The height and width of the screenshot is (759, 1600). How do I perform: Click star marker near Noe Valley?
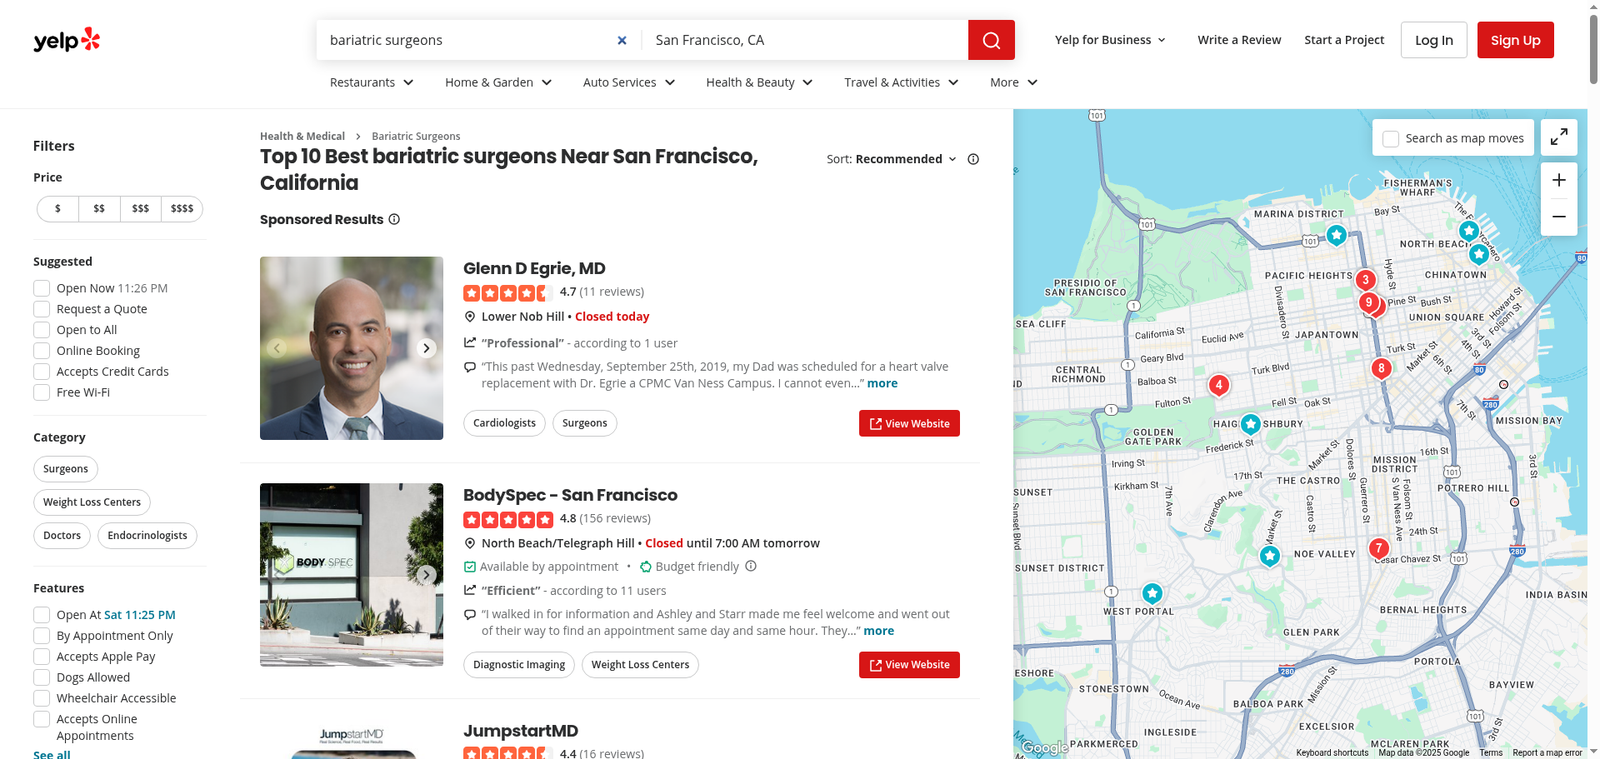(x=1269, y=555)
